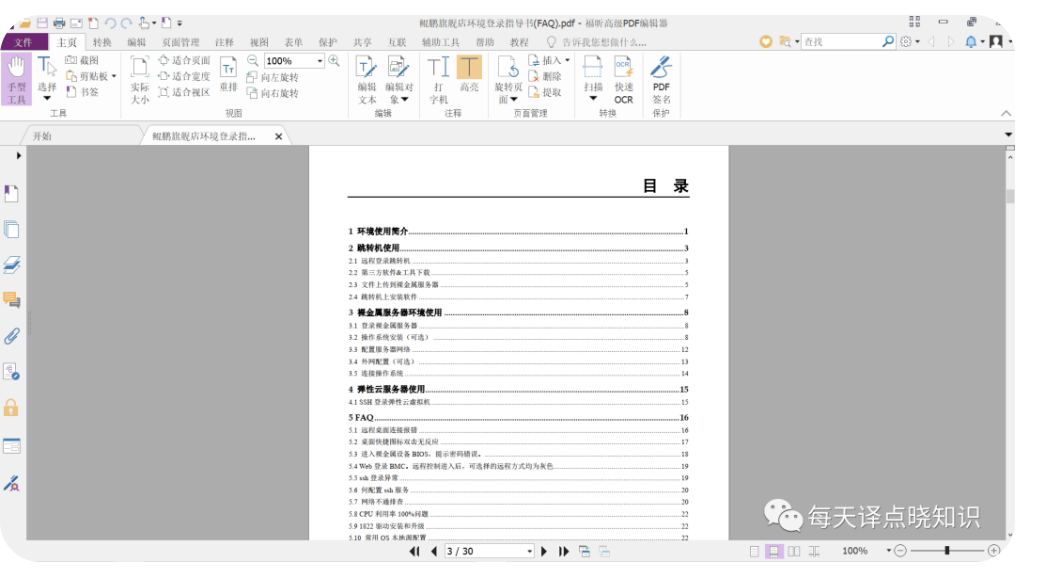This screenshot has width=1038, height=585.
Task: Switch to the Protect (保护) ribbon tab
Action: (x=328, y=42)
